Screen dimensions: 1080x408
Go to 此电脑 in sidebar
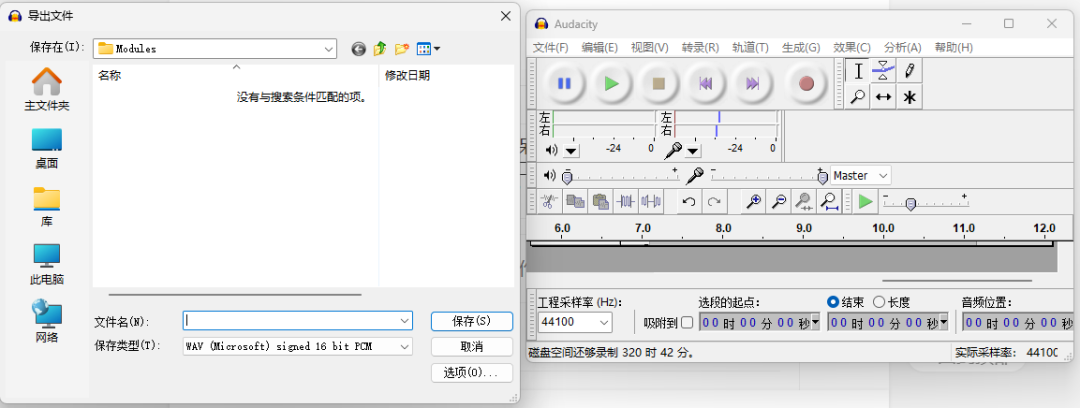(47, 264)
